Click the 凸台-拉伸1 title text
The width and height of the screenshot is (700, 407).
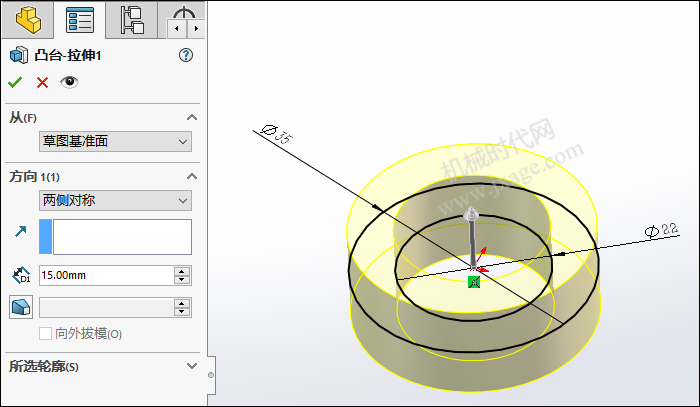pyautogui.click(x=68, y=55)
